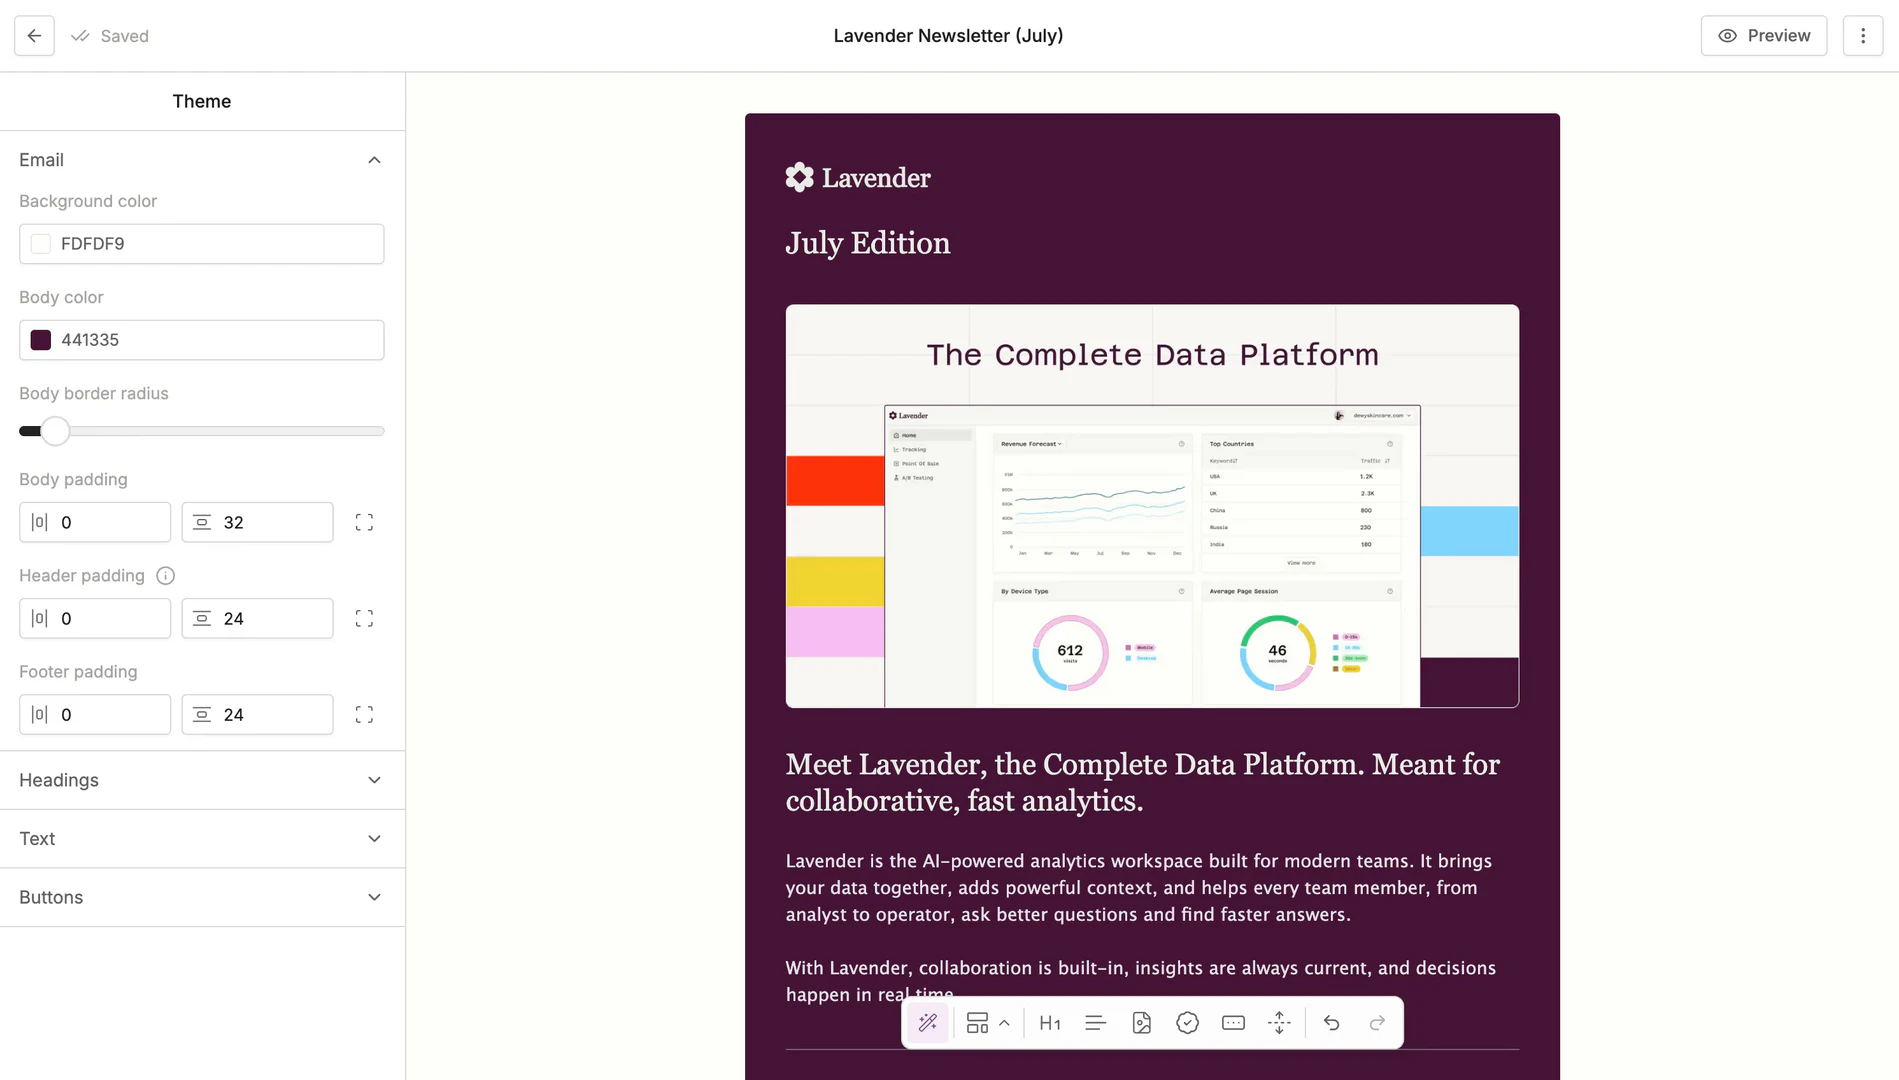The height and width of the screenshot is (1080, 1899).
Task: Open the three-dot overflow menu
Action: click(1864, 35)
